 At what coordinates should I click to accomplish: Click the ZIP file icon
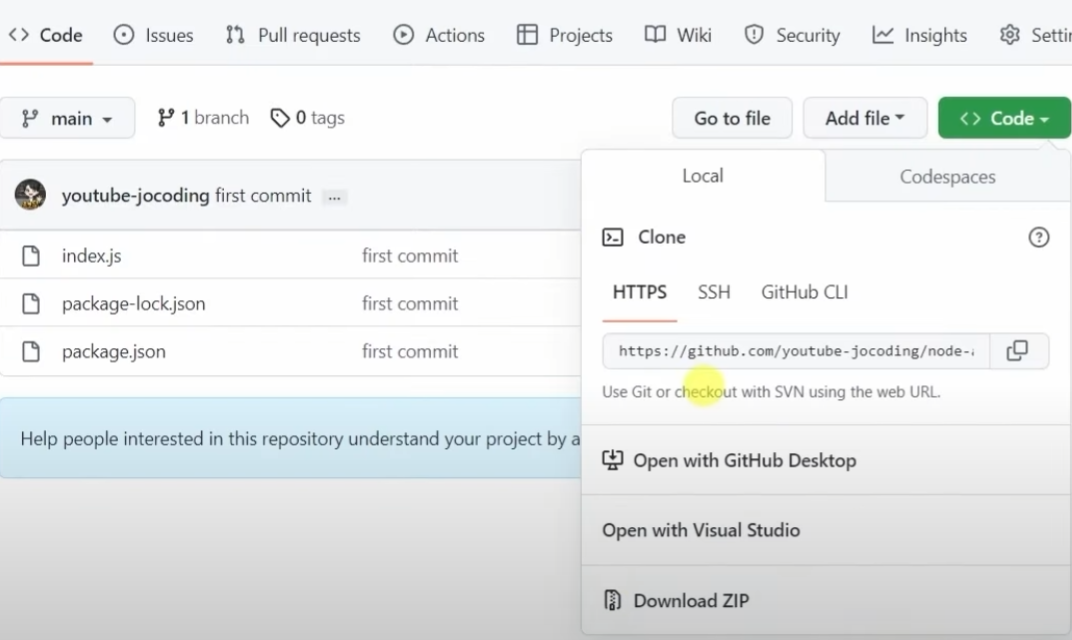[x=613, y=600]
